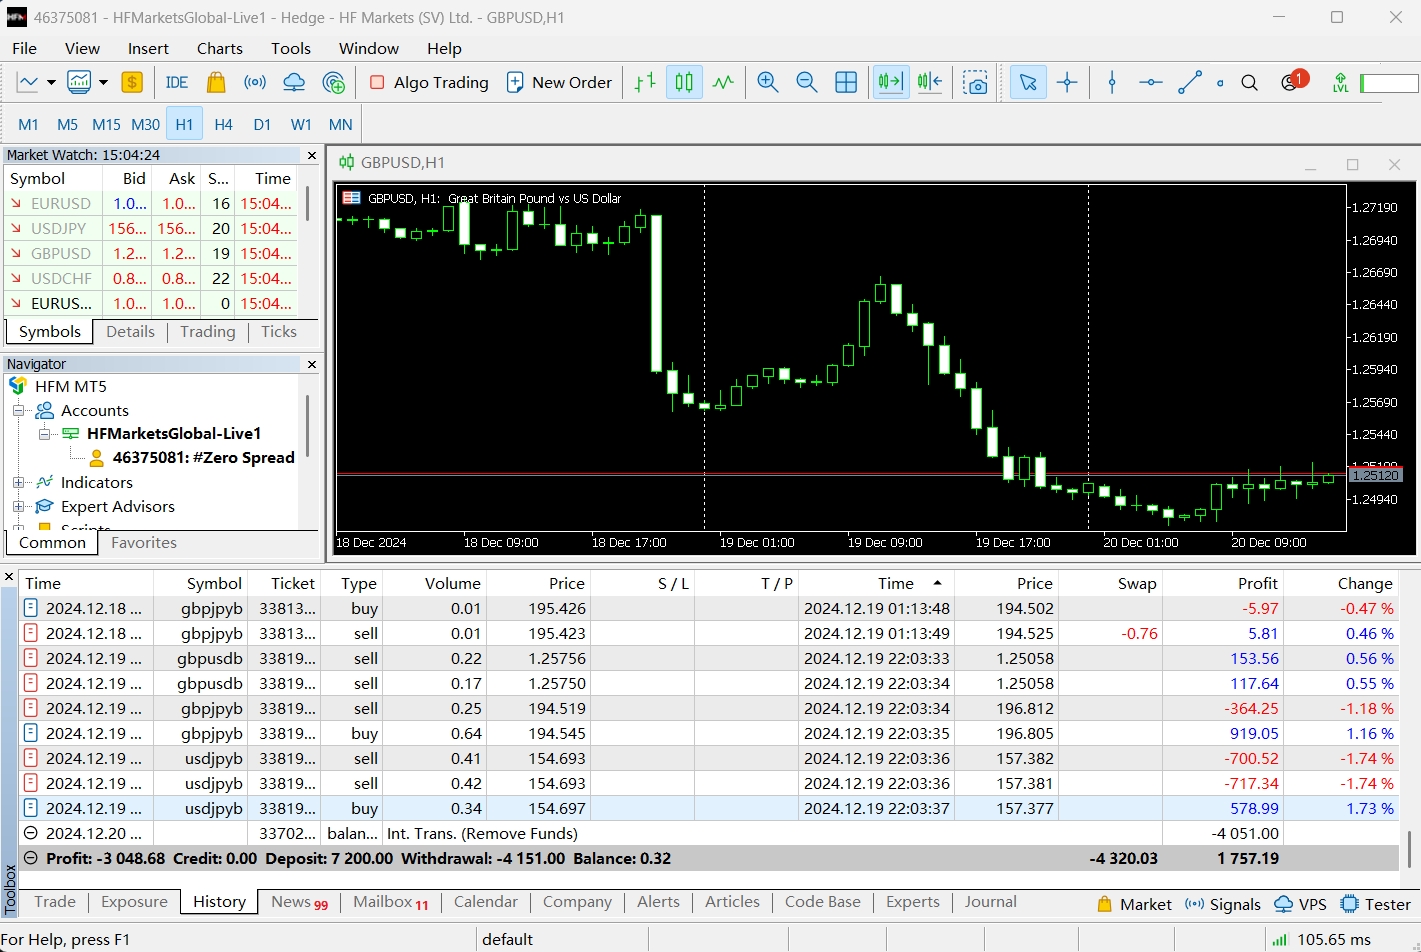Click the New Order button
This screenshot has height=952, width=1421.
coord(560,83)
